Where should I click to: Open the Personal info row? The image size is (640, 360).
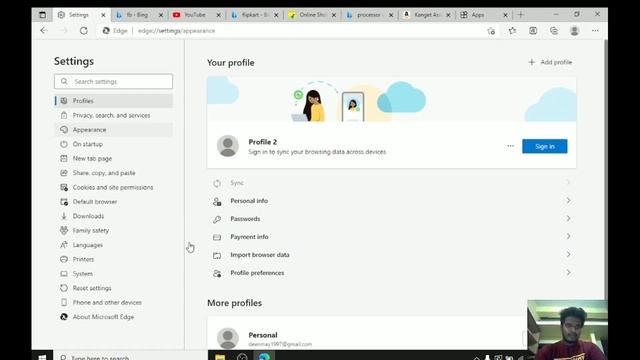[x=391, y=201]
